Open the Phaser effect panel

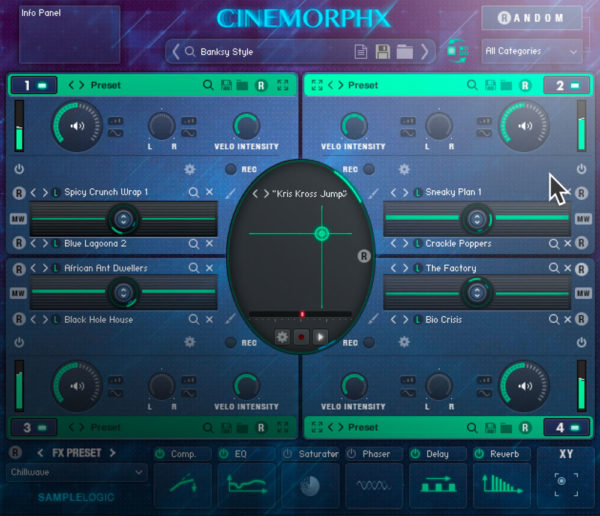coord(374,485)
